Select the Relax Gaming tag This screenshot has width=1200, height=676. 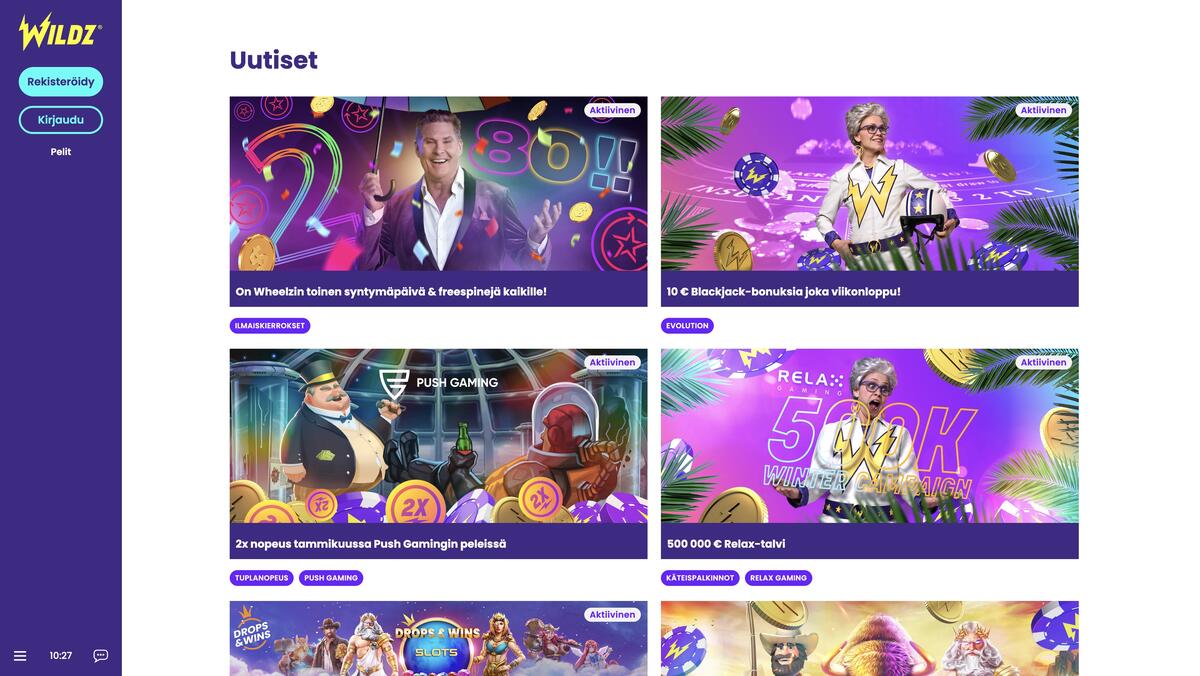point(778,578)
